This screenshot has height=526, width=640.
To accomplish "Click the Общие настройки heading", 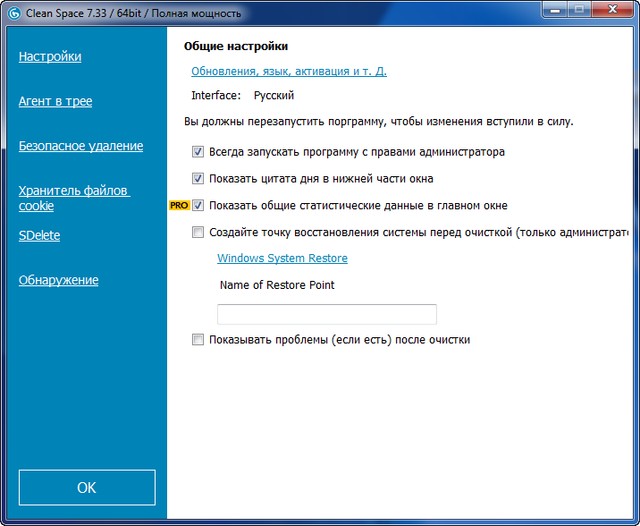I will tap(236, 46).
